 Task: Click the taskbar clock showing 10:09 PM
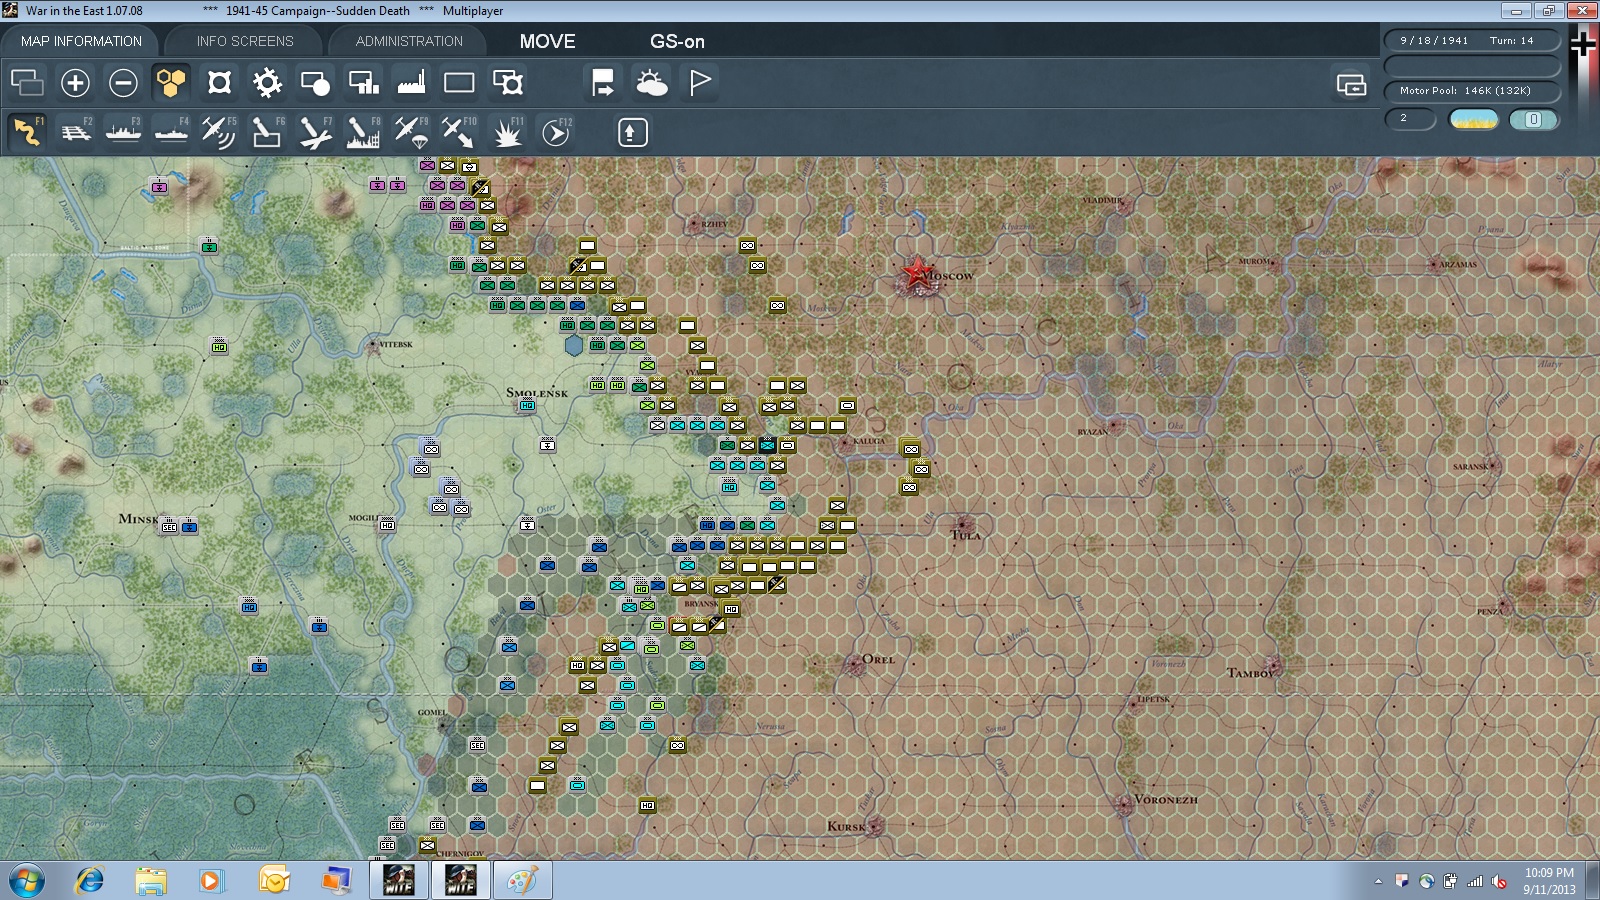click(x=1549, y=881)
